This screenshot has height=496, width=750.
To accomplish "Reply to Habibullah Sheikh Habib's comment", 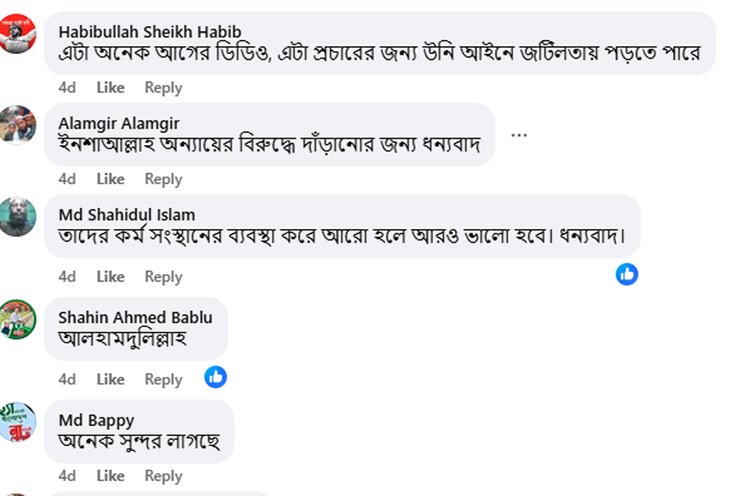I will [163, 88].
